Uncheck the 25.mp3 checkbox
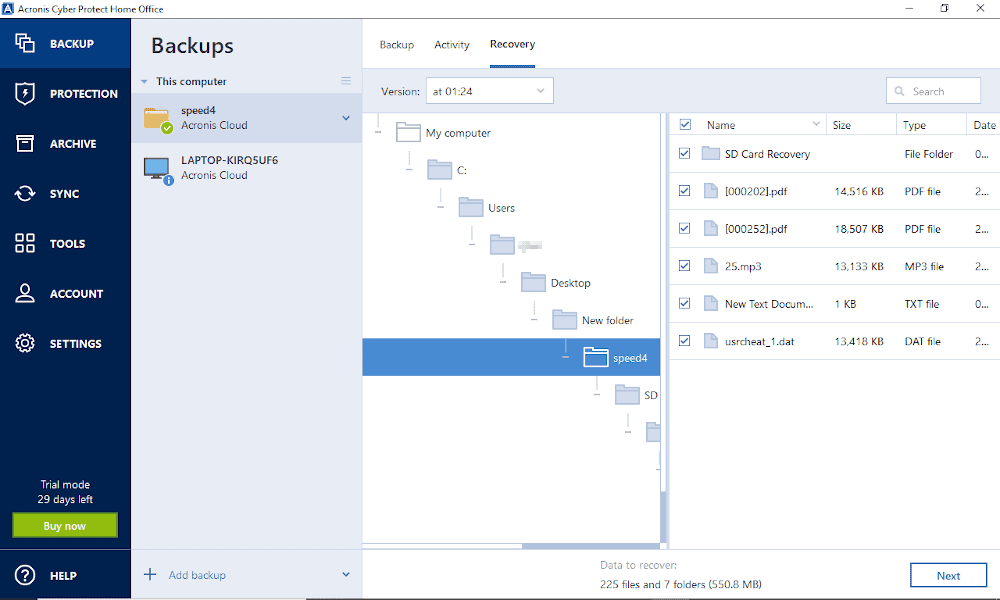Screen dimensions: 1000x600 tap(684, 266)
